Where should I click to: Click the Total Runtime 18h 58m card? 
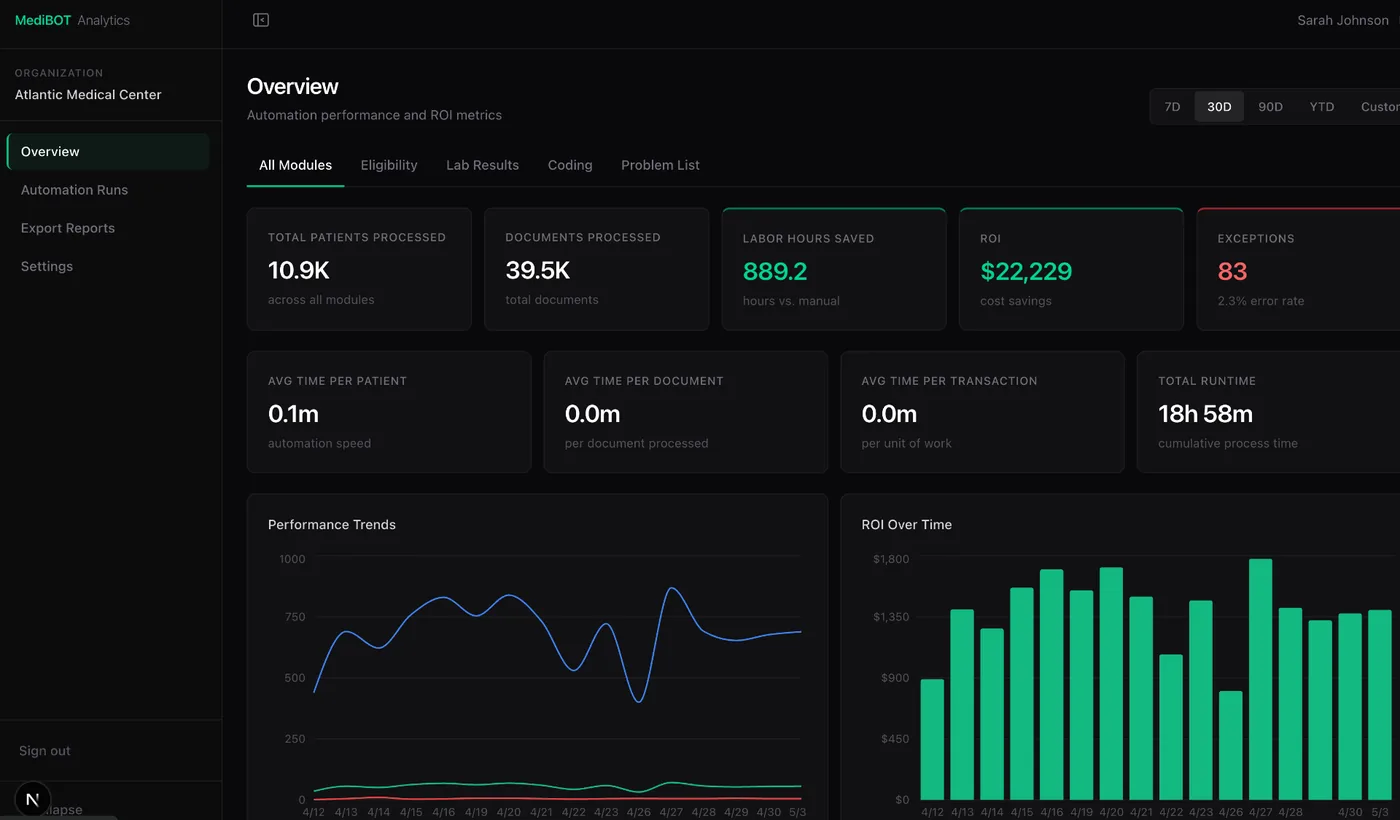1268,412
